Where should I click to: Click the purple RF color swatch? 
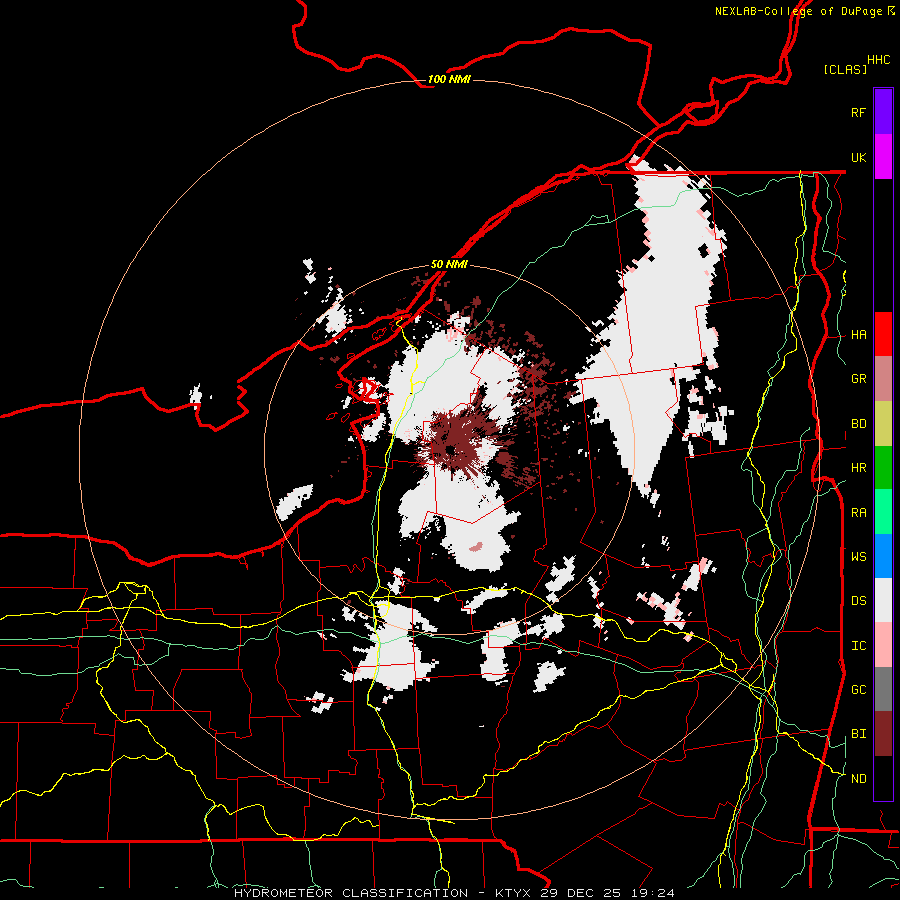click(x=883, y=112)
